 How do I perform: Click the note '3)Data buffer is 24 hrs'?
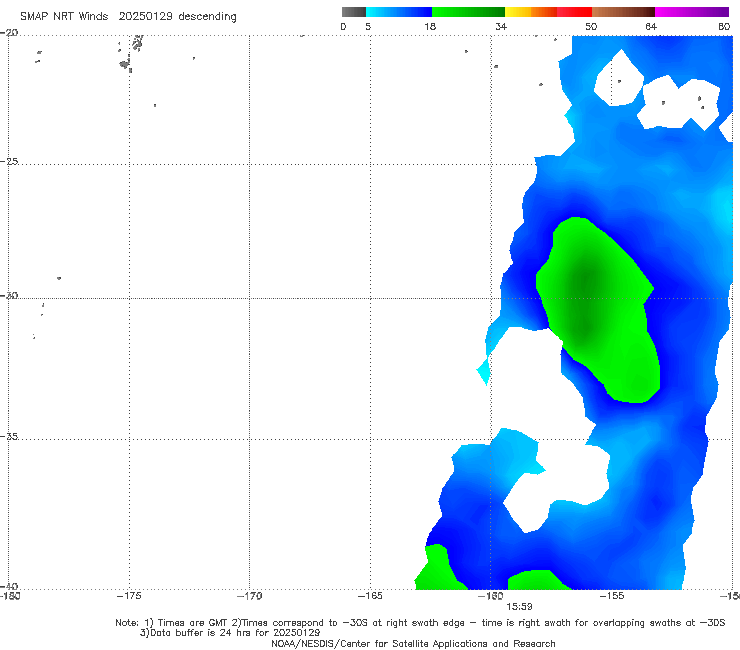[230, 633]
